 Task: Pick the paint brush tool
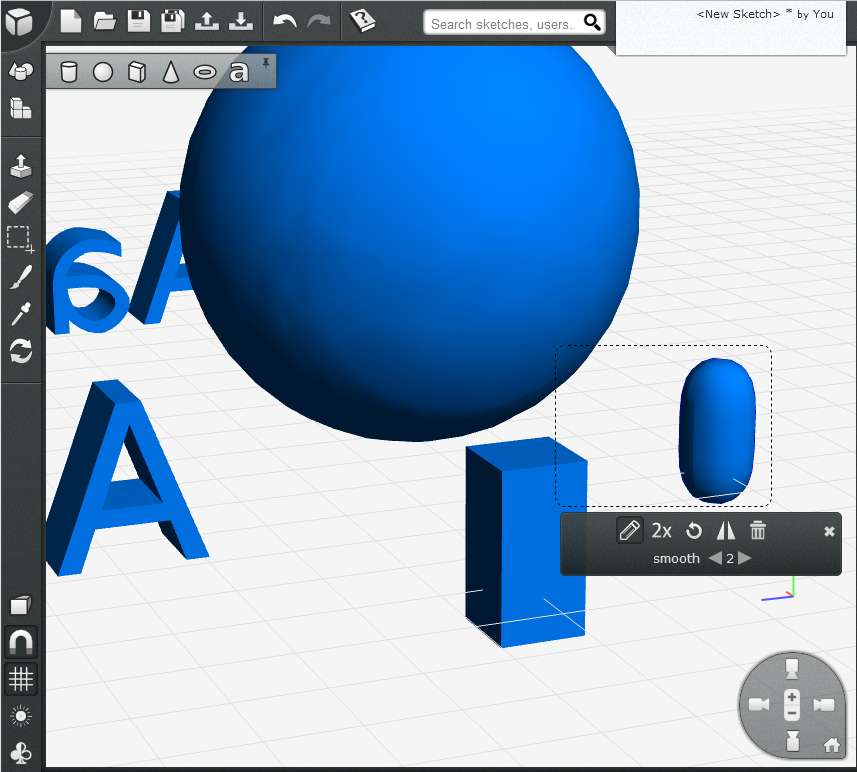(x=20, y=277)
